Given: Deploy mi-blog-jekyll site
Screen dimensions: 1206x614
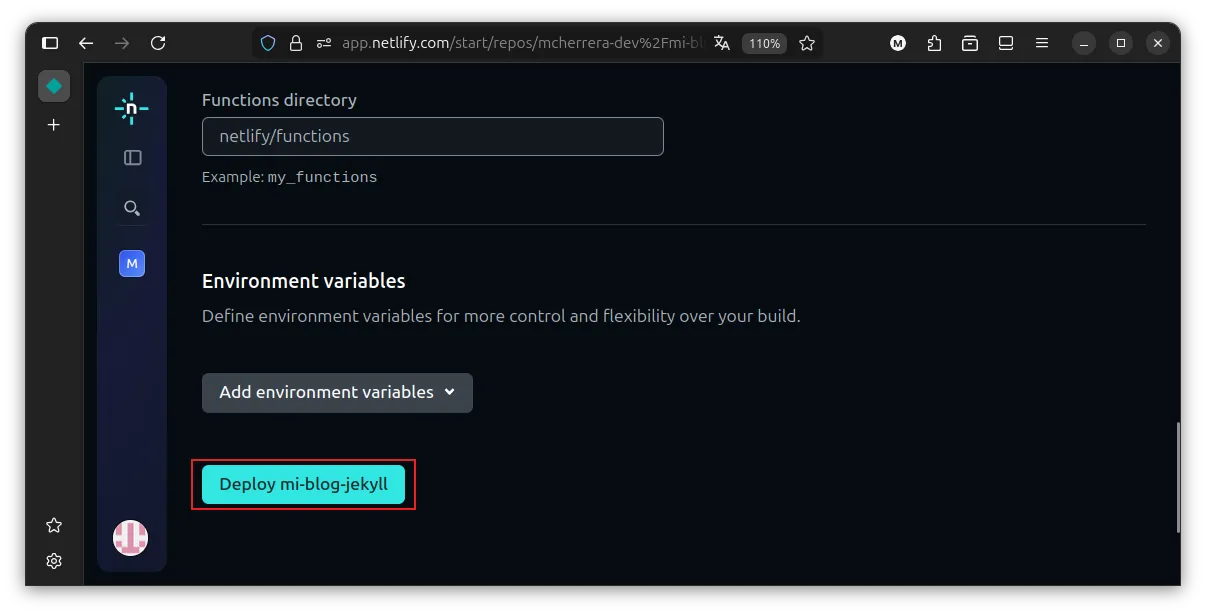Looking at the screenshot, I should click(x=303, y=484).
